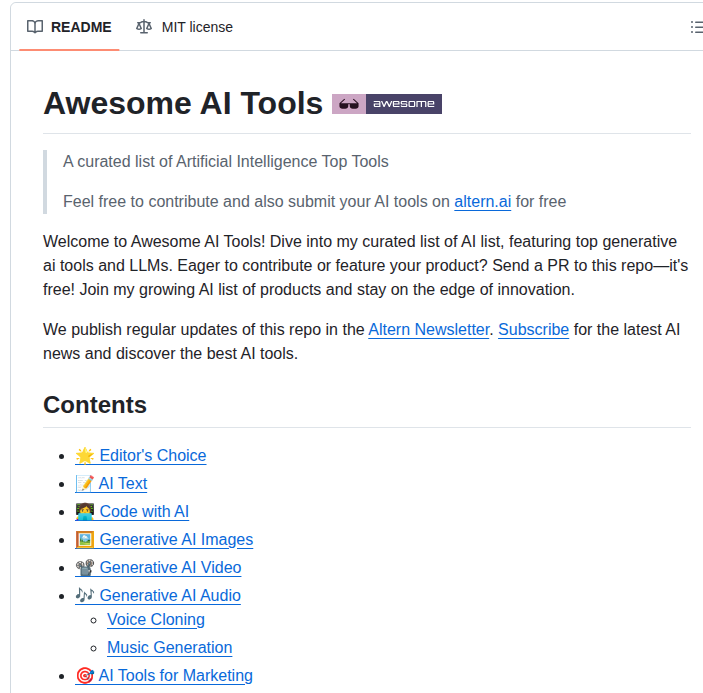Screen dimensions: 703x693
Task: Click the awesome badge with sunglasses
Action: [386, 104]
